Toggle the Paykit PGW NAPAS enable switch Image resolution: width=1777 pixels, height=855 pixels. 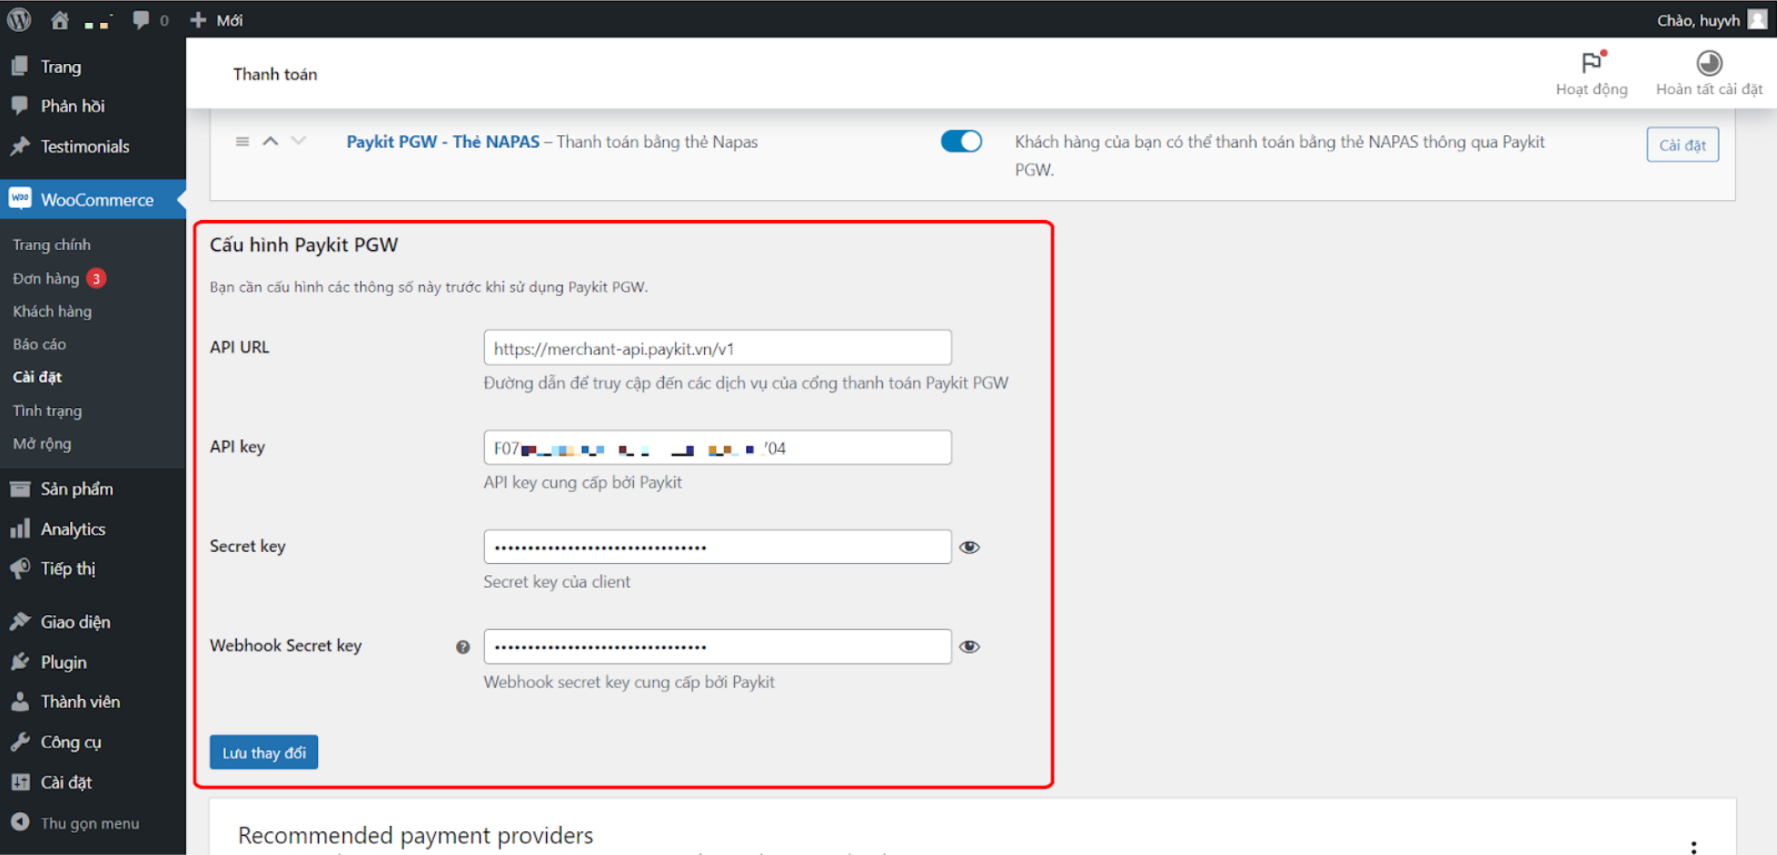[961, 141]
